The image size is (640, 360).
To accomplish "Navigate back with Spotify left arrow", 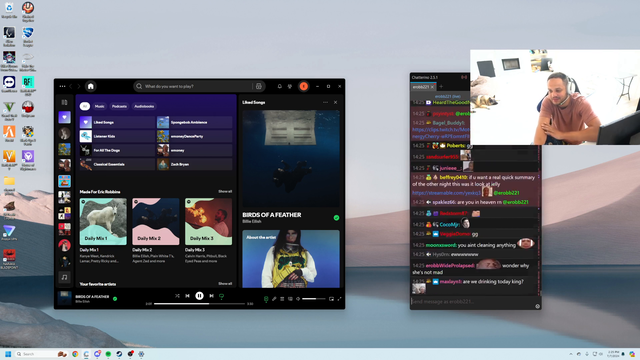I will coord(71,86).
